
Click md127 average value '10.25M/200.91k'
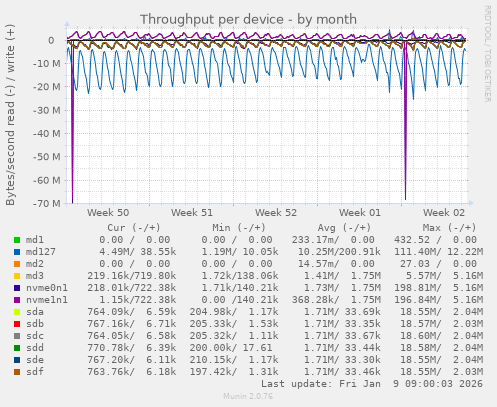339,252
